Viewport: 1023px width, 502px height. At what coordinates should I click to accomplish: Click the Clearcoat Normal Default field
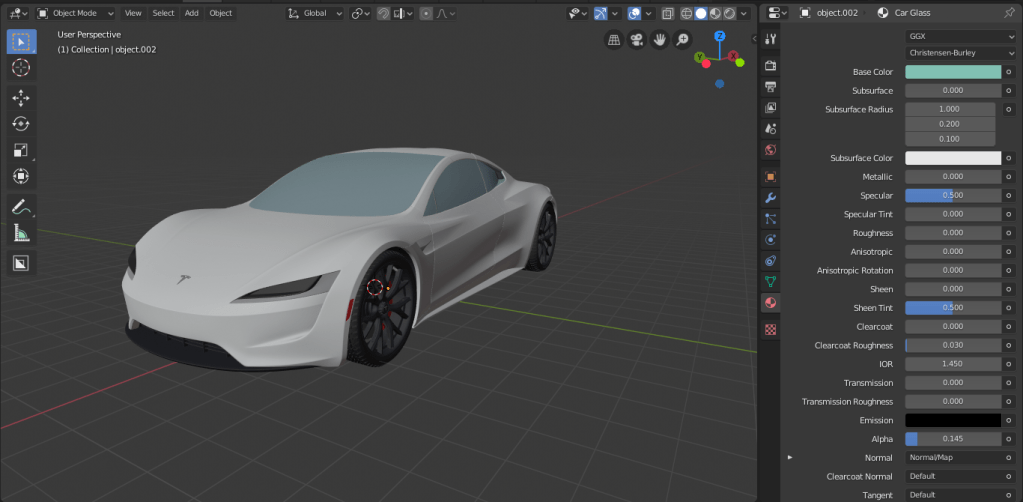[x=953, y=476]
